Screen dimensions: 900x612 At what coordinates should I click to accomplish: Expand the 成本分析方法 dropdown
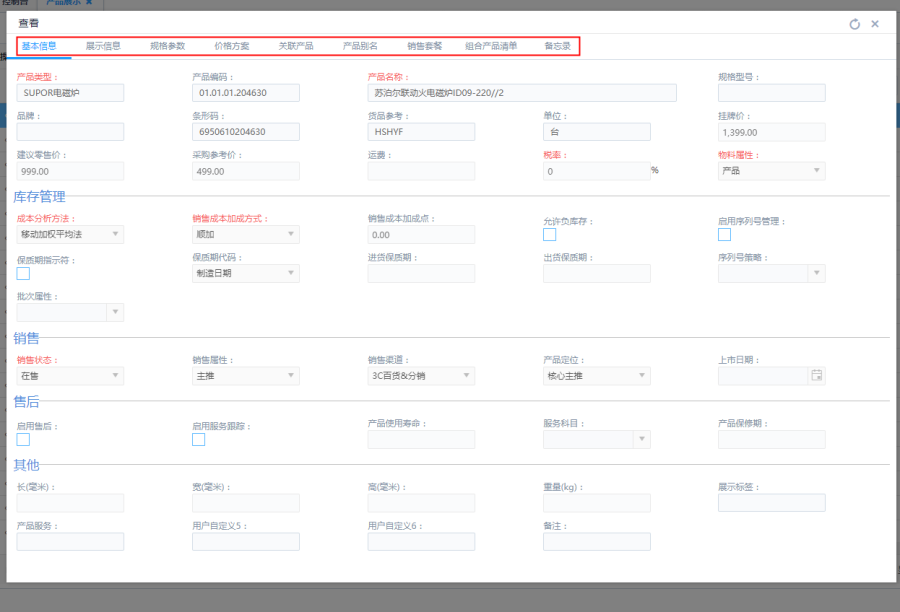70,234
